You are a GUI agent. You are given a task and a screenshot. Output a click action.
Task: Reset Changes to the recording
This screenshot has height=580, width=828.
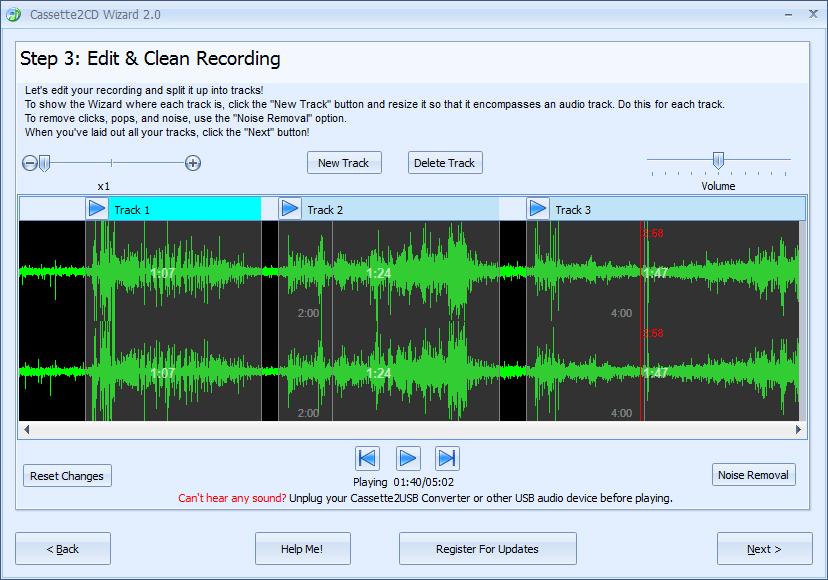click(x=67, y=476)
